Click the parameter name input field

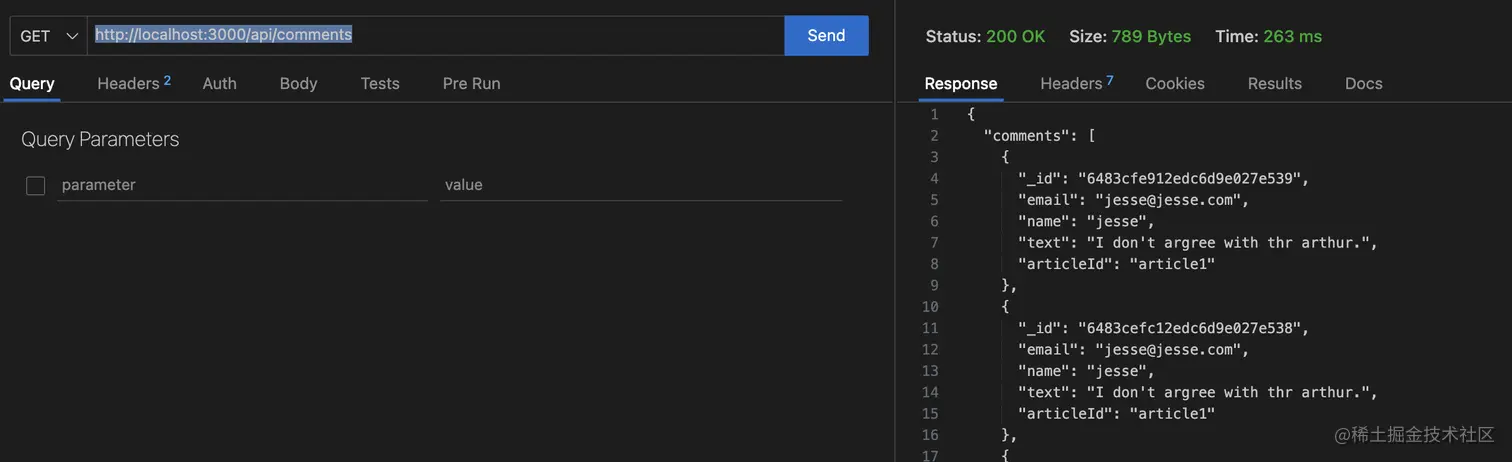tap(242, 185)
